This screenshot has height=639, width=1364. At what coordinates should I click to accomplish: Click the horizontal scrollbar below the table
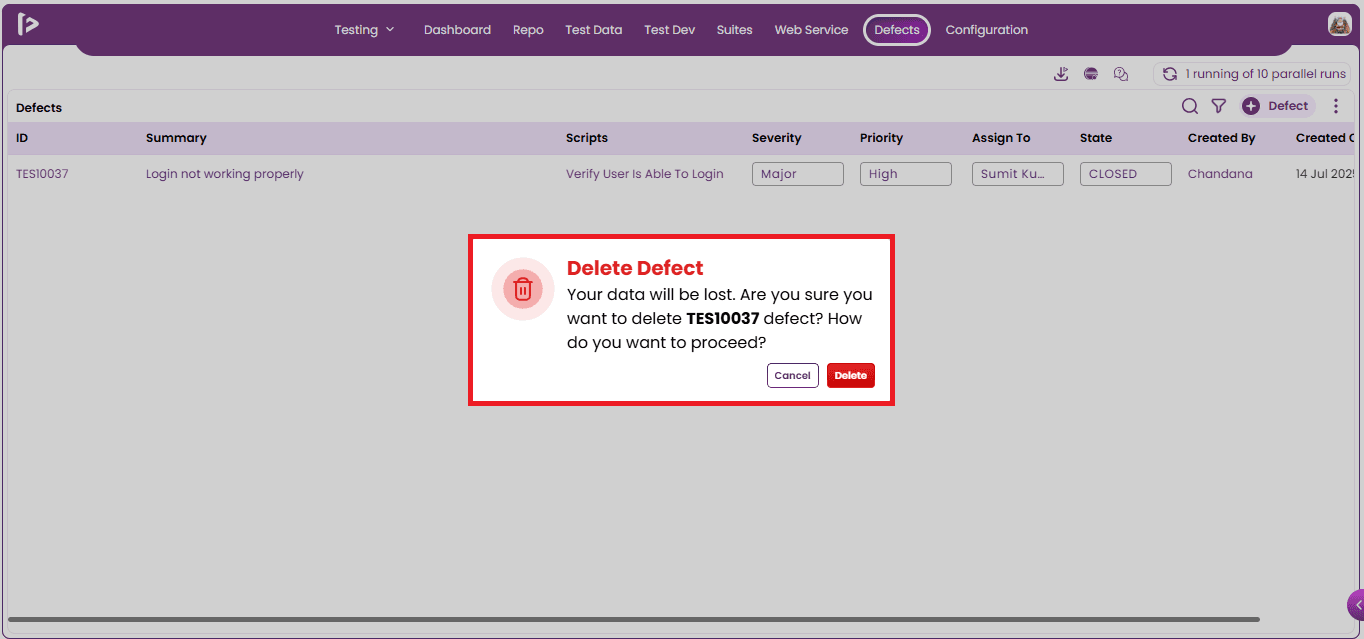[x=634, y=620]
